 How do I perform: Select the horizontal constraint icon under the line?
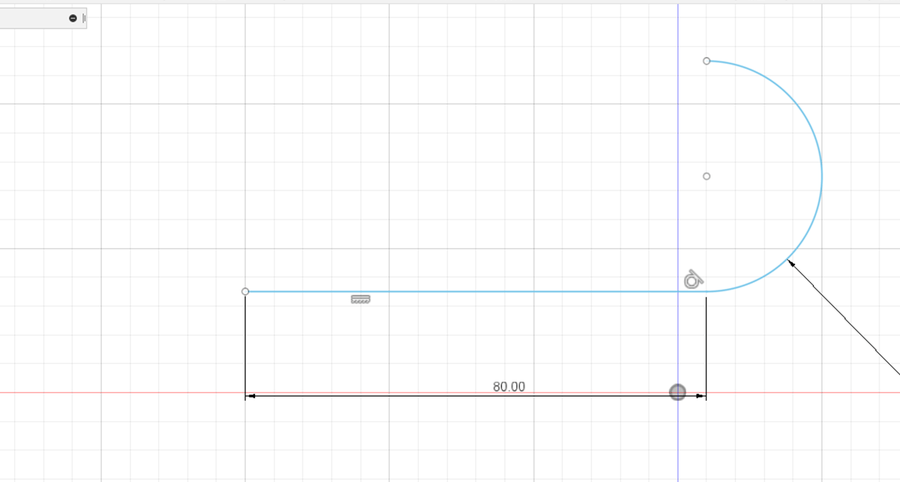point(360,300)
